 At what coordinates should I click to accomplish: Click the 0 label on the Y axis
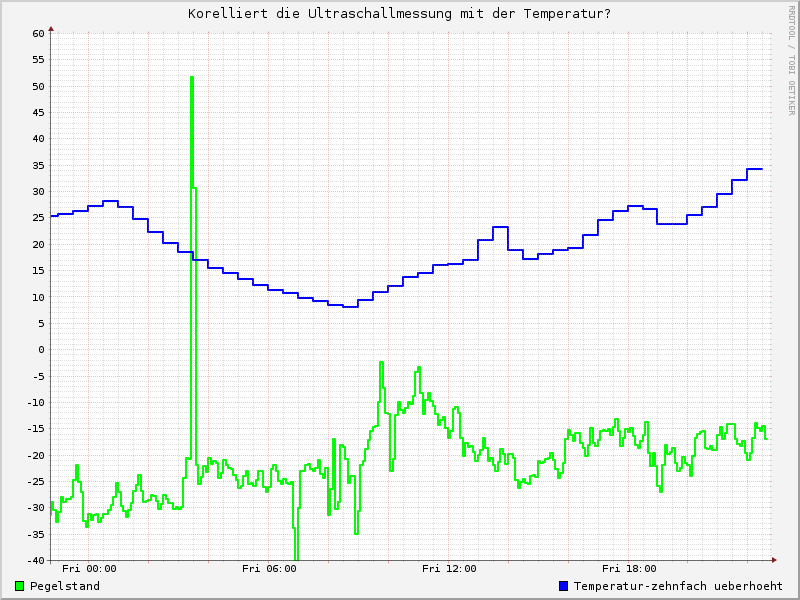click(42, 349)
